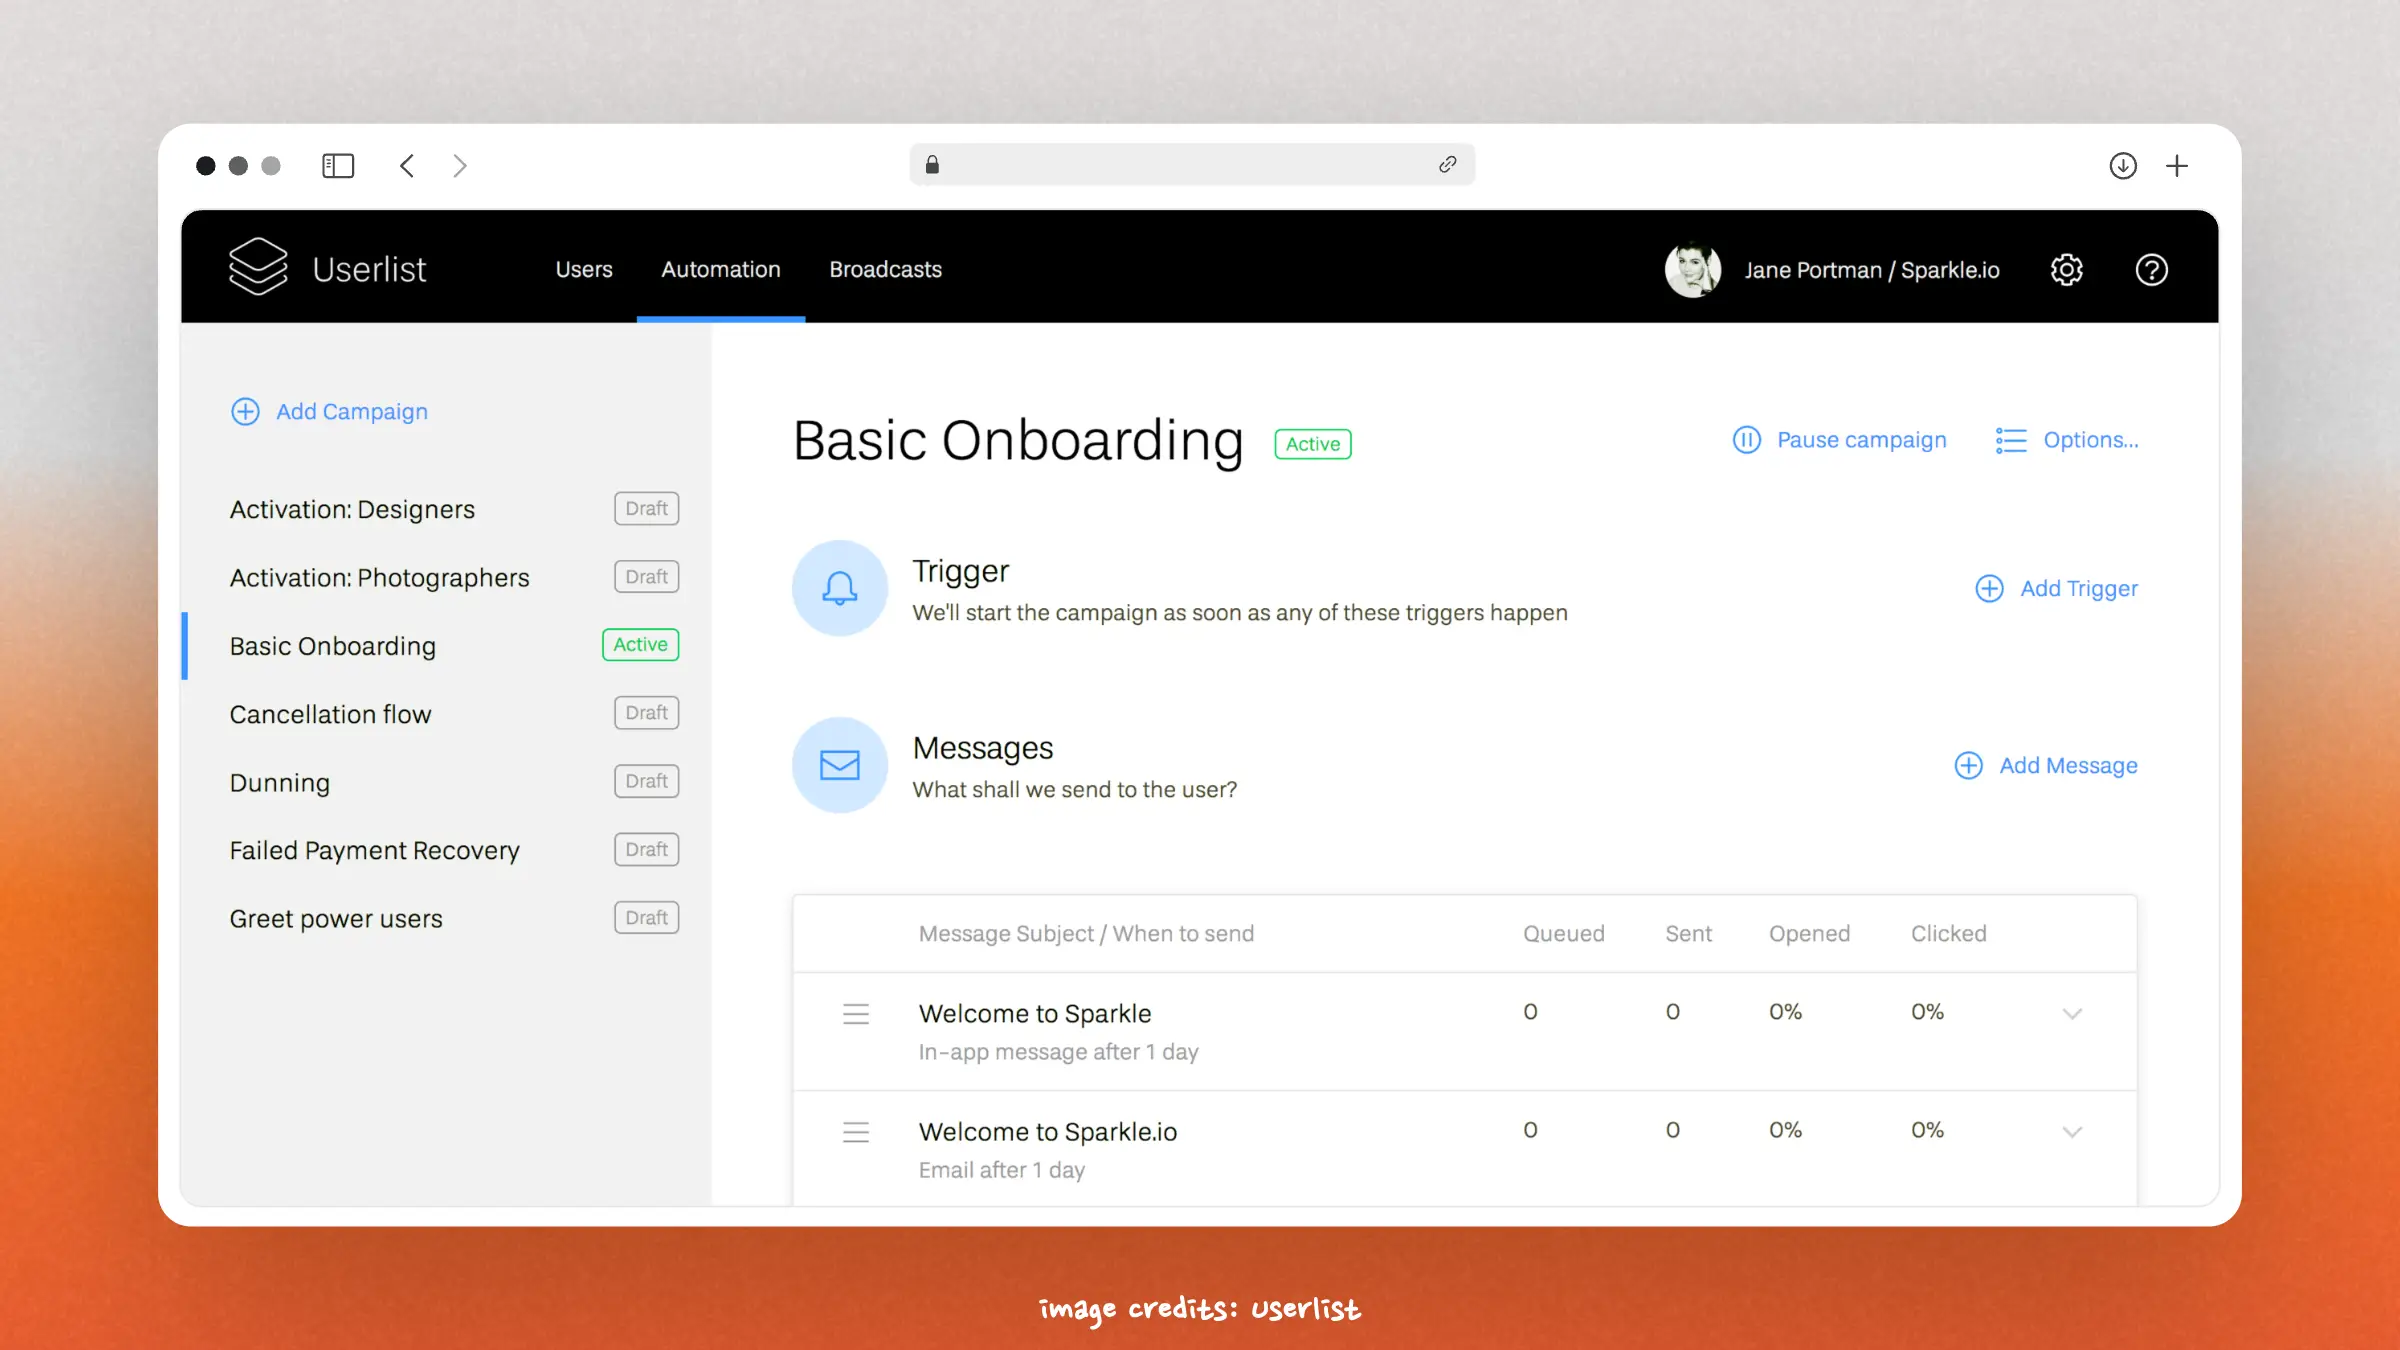Click the browser sidebar toggle icon
This screenshot has width=2400, height=1350.
338,165
